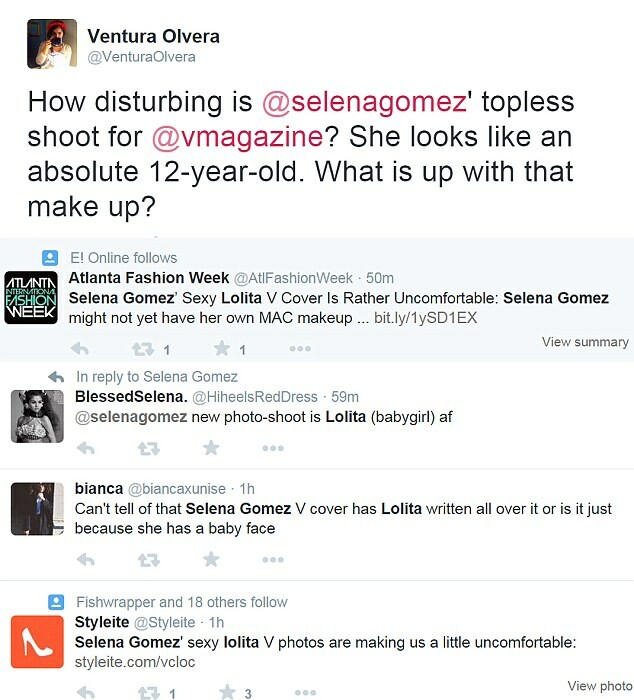
Task: Open more options on Atlanta Fashion Week tweet
Action: [300, 349]
